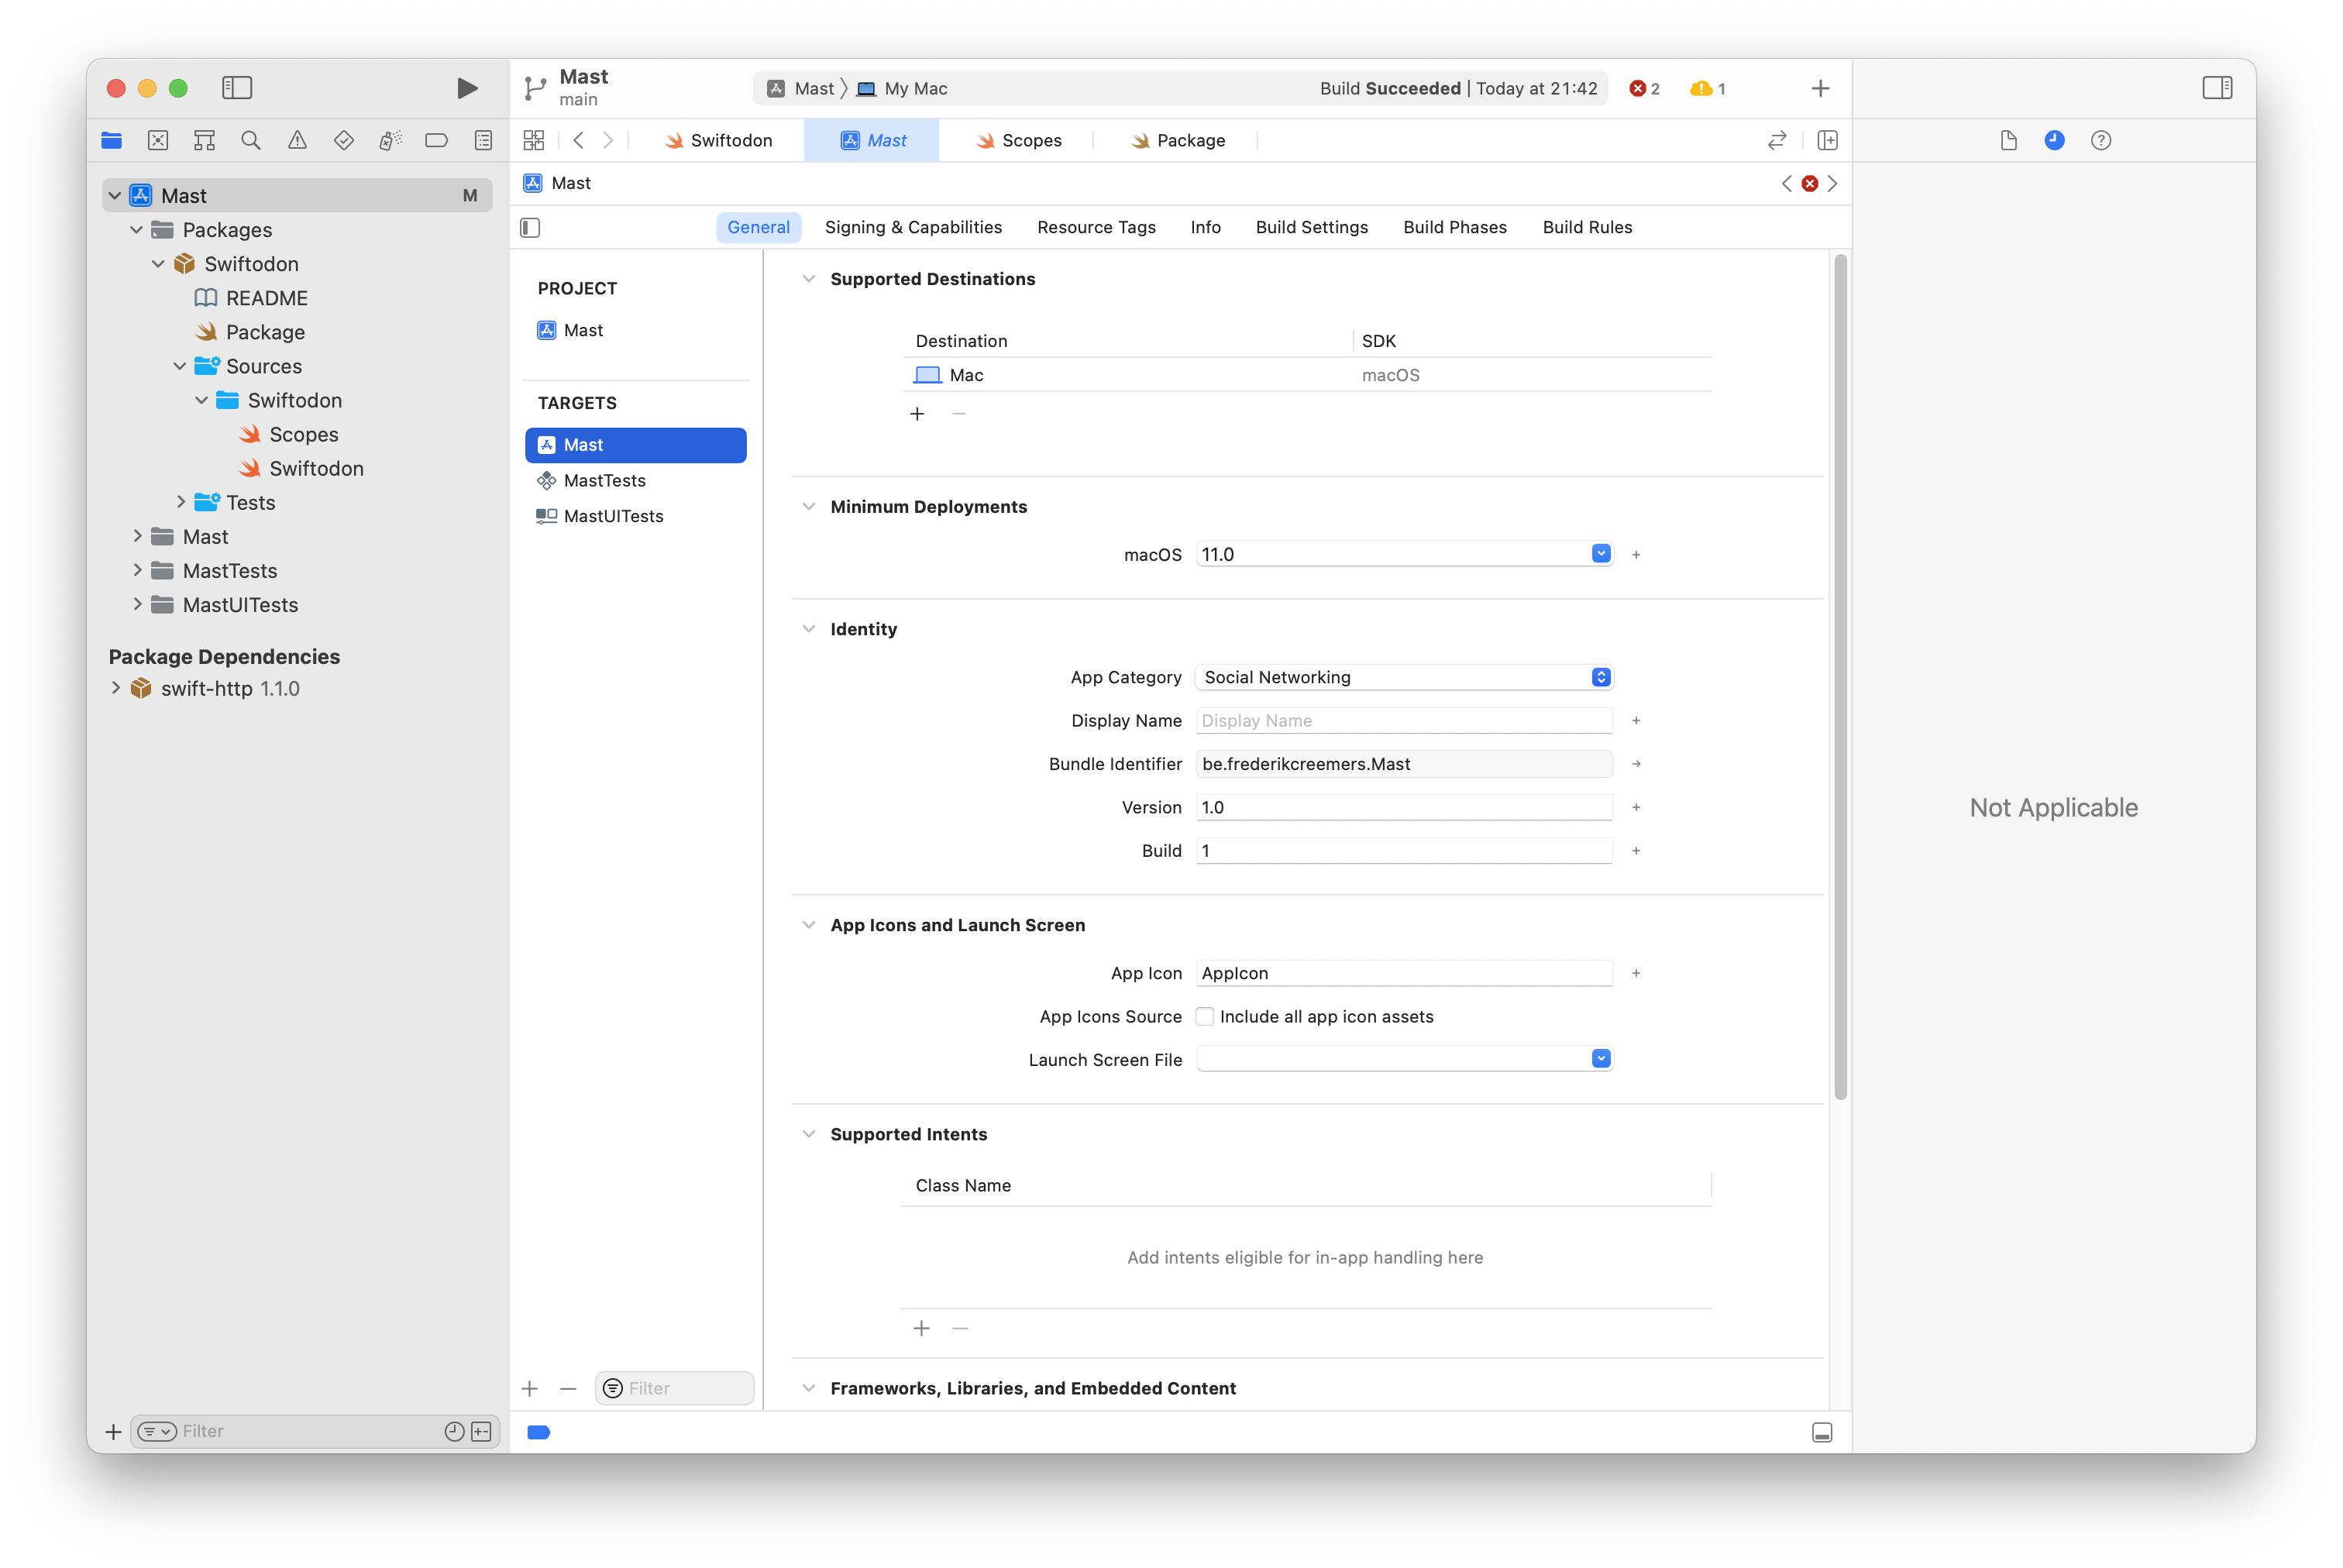Image resolution: width=2343 pixels, height=1568 pixels.
Task: Jump to next issue arrow
Action: (1832, 183)
